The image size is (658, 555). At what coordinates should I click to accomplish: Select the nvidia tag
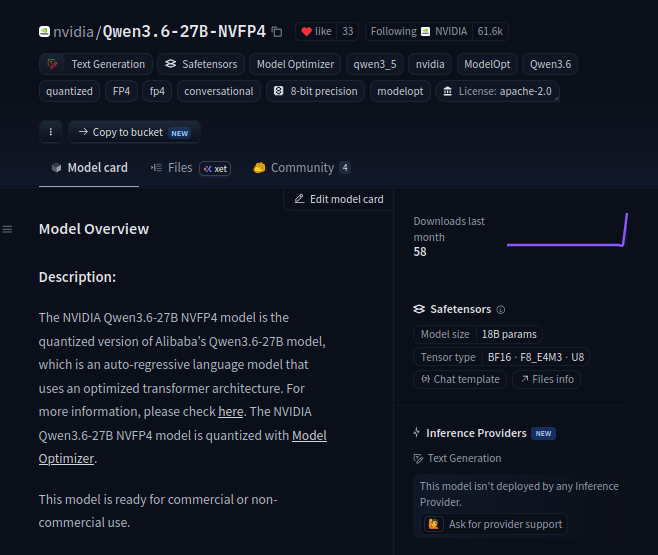(430, 64)
